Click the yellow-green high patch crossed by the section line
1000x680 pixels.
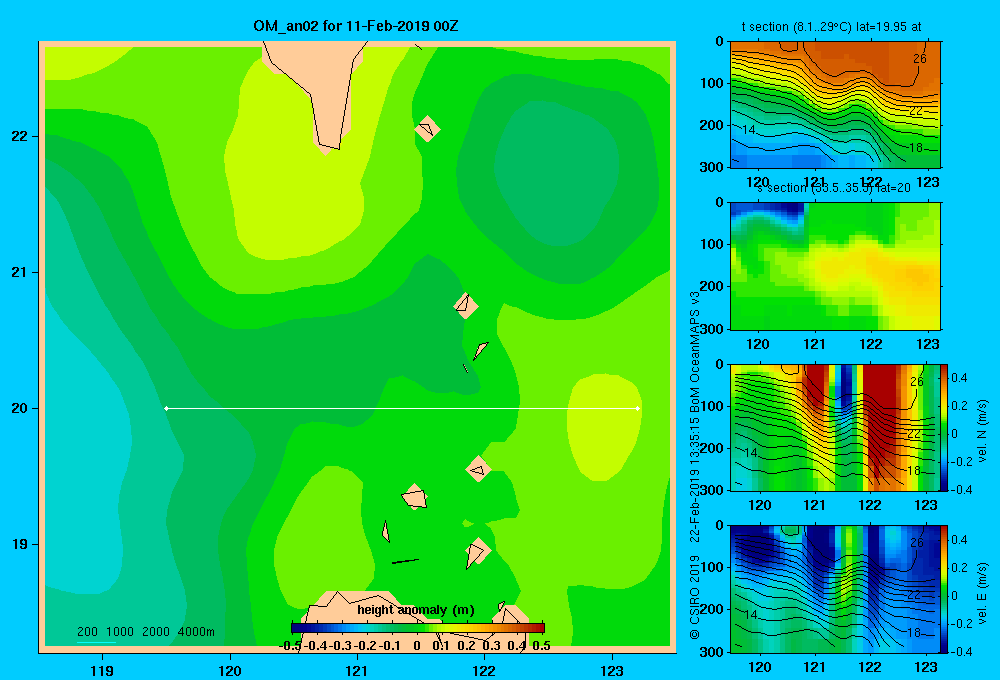click(603, 426)
